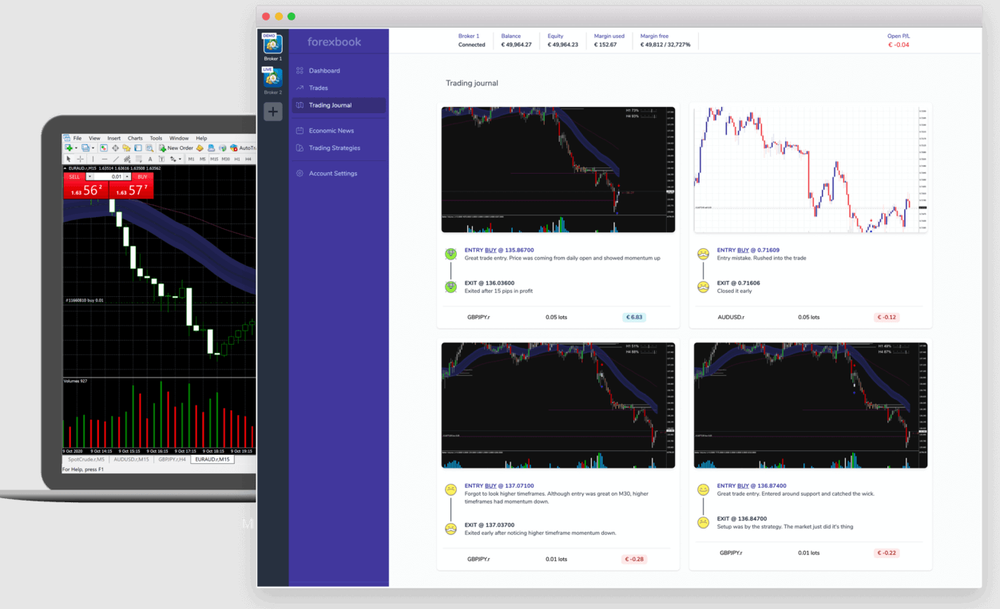1000x609 pixels.
Task: Click the BUY link at 0.71609 entry
Action: [x=743, y=250]
